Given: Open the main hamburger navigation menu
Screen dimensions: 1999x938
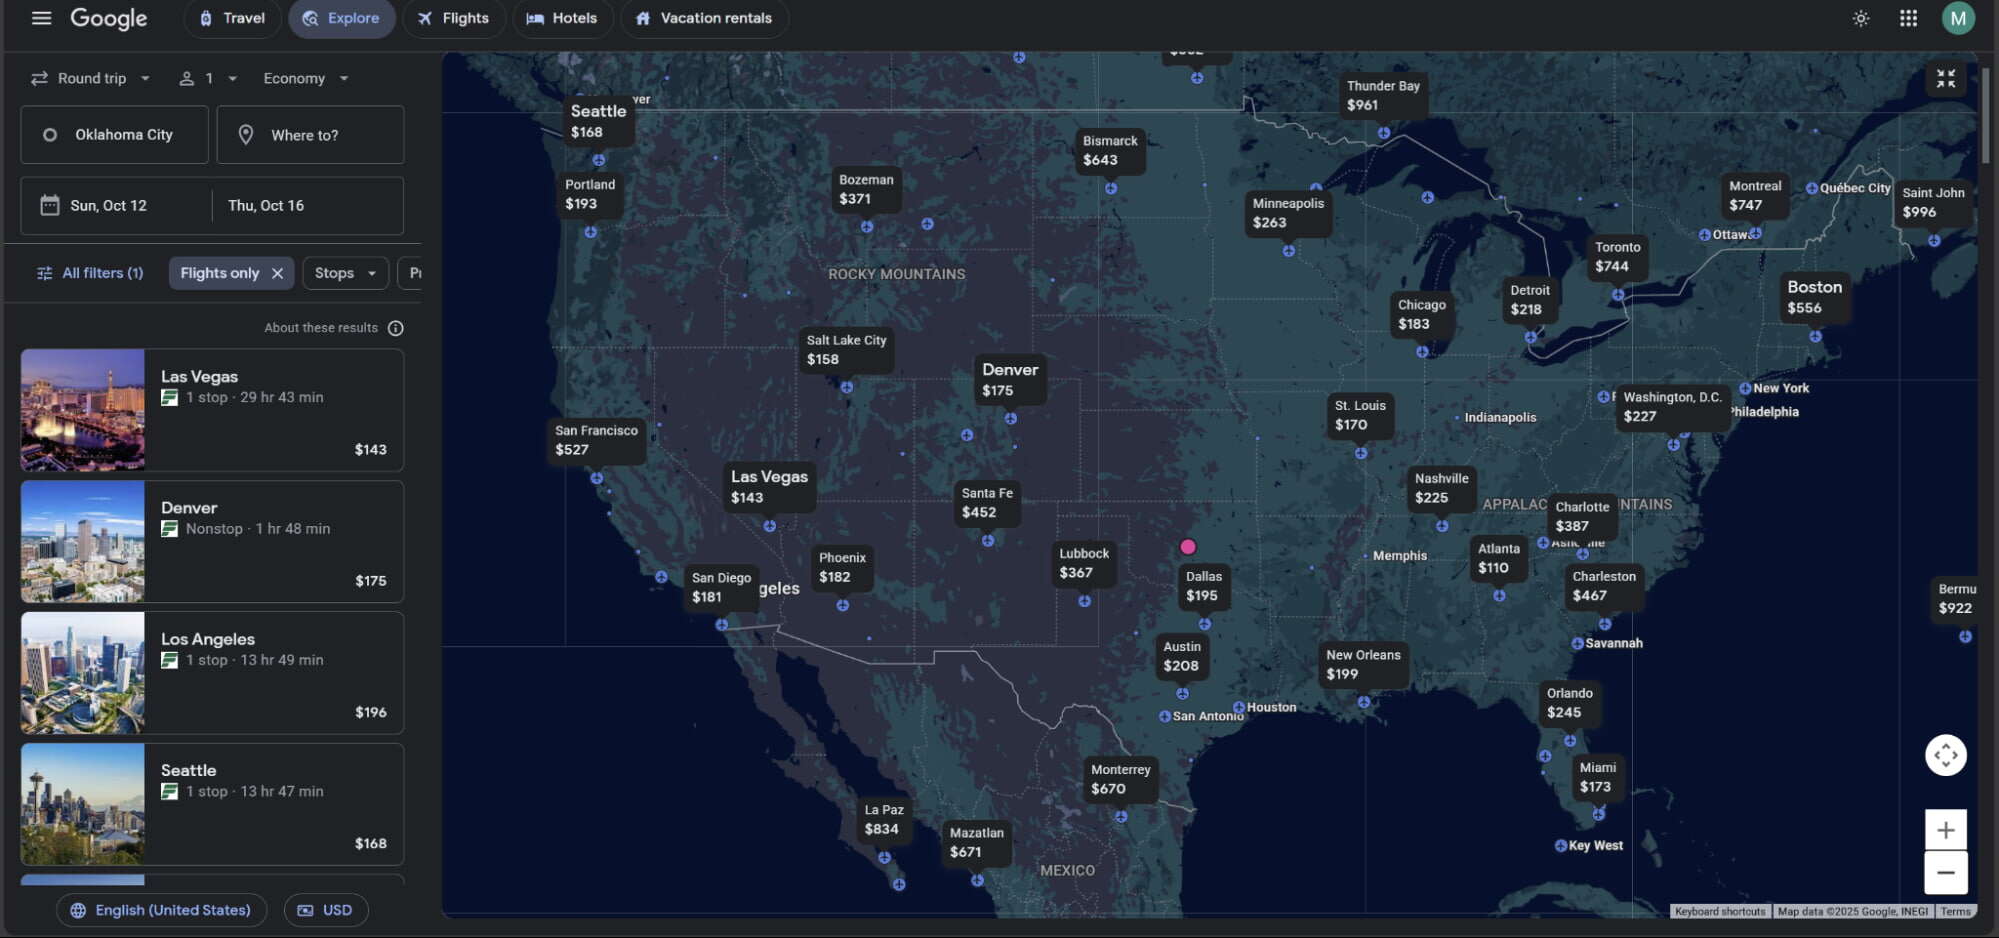Looking at the screenshot, I should (41, 17).
